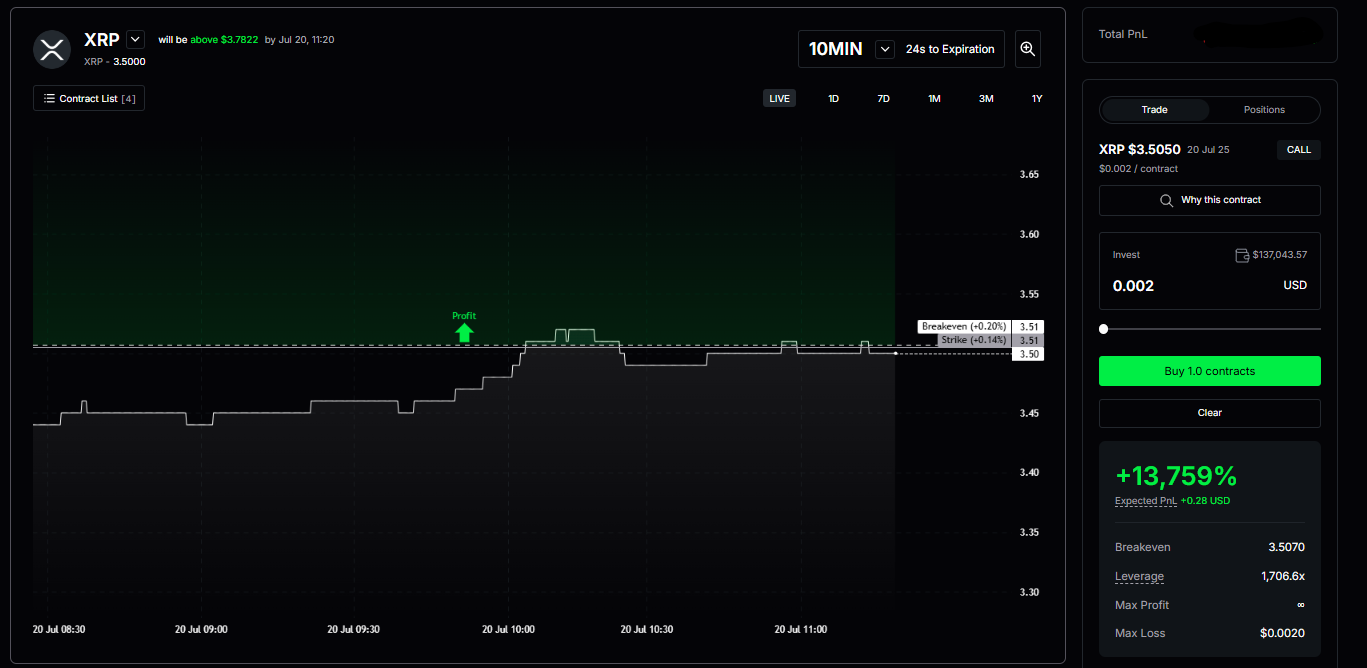Open the XRP asset dropdown arrow
The width and height of the screenshot is (1367, 668).
pos(136,39)
